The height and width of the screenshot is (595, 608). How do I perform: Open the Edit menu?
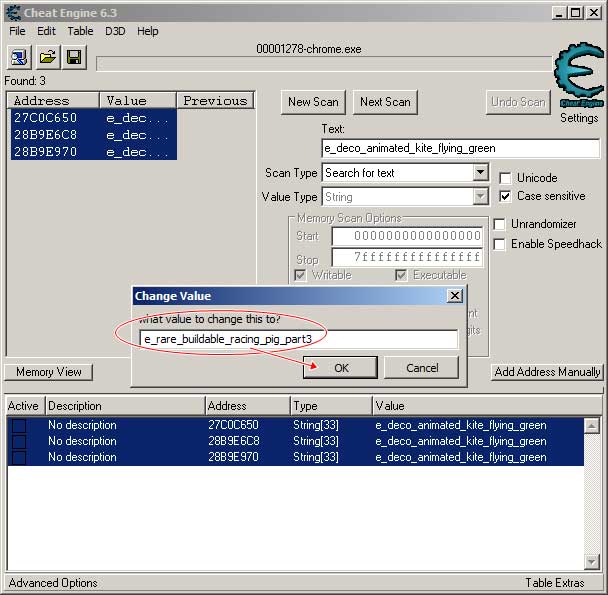[x=46, y=31]
